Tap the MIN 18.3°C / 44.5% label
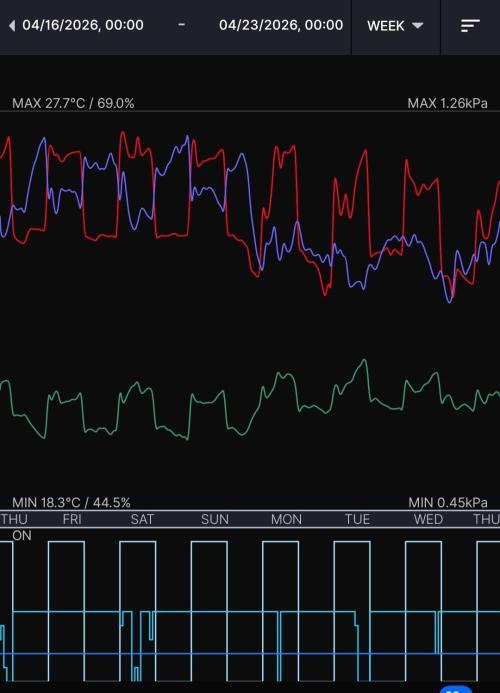The height and width of the screenshot is (693, 500). coord(71,503)
